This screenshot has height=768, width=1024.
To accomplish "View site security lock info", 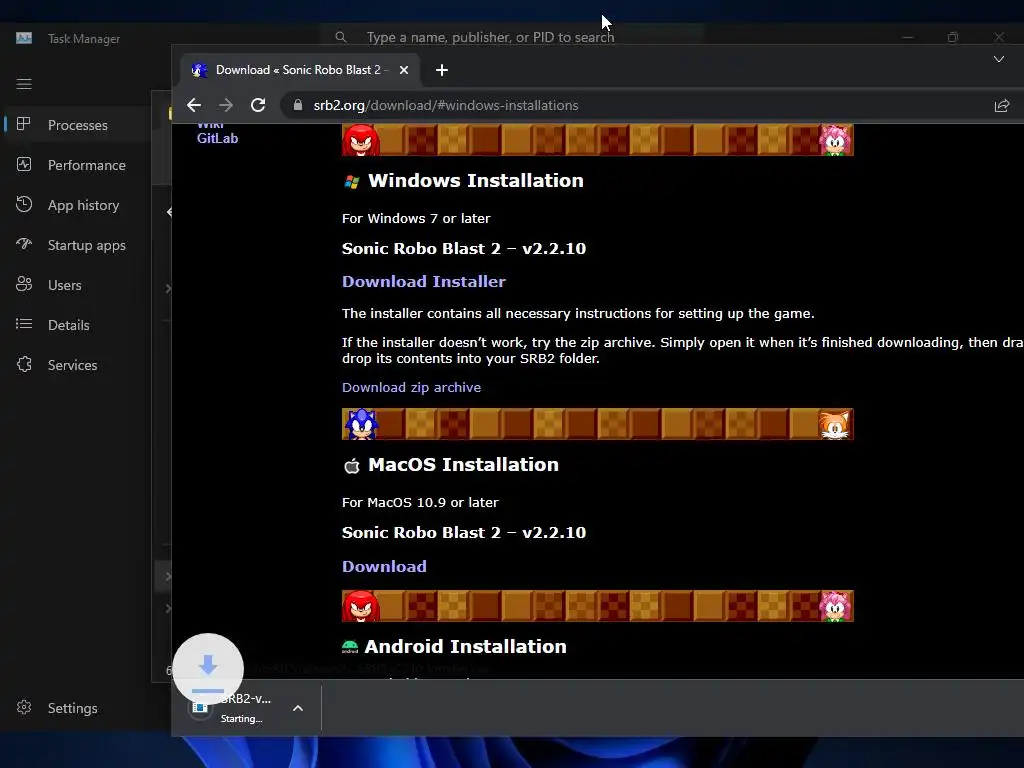I will tap(298, 105).
